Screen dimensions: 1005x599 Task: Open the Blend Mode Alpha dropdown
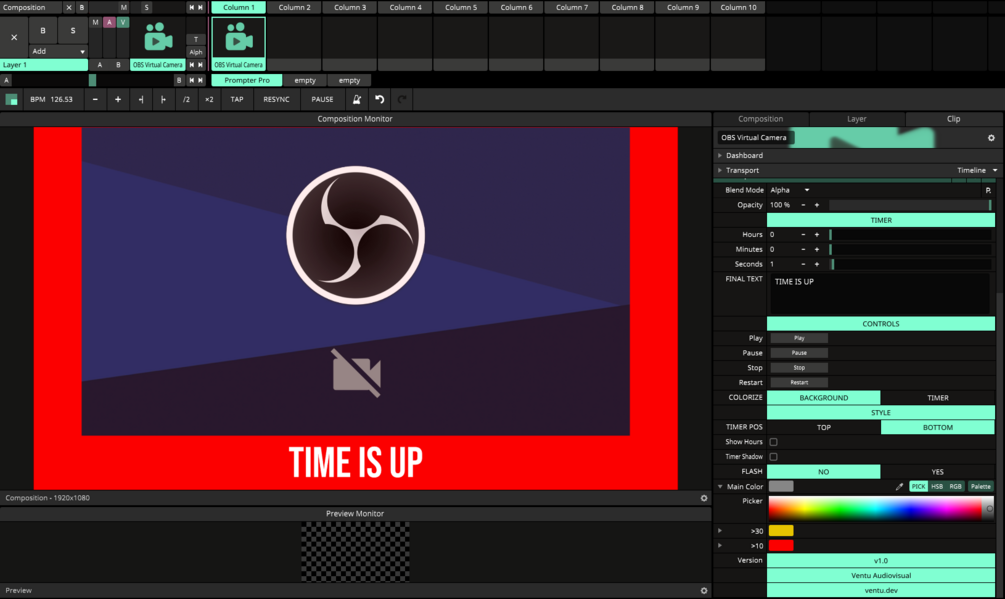(790, 190)
